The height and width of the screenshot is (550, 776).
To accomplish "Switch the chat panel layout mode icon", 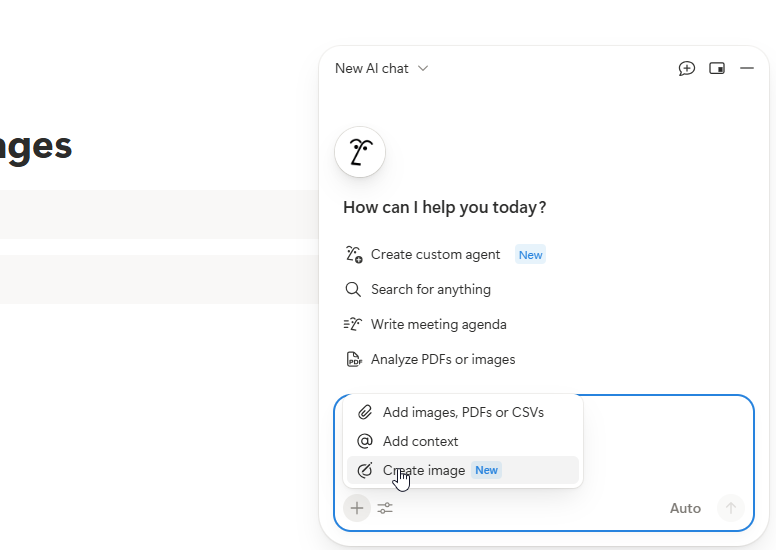I will pos(716,68).
